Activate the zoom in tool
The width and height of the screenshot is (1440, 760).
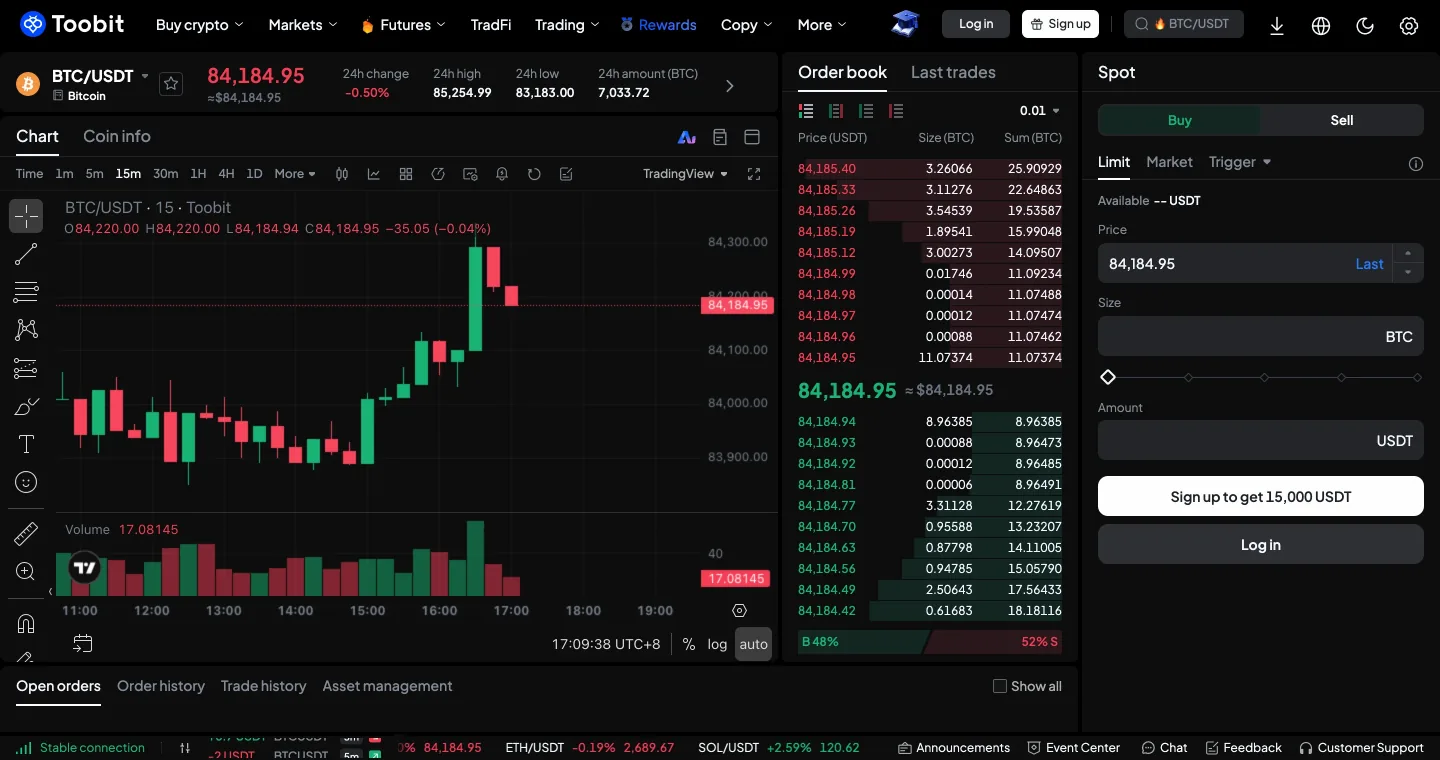26,572
